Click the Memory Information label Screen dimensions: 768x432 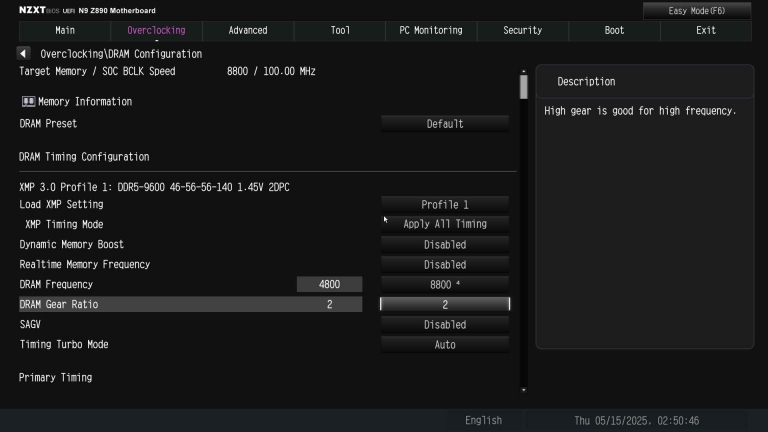85,101
